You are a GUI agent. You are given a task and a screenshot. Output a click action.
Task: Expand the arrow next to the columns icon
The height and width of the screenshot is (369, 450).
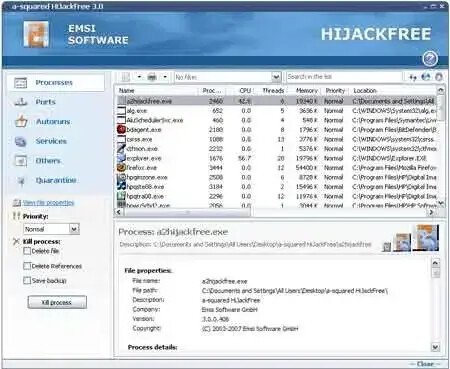pyautogui.click(x=139, y=77)
